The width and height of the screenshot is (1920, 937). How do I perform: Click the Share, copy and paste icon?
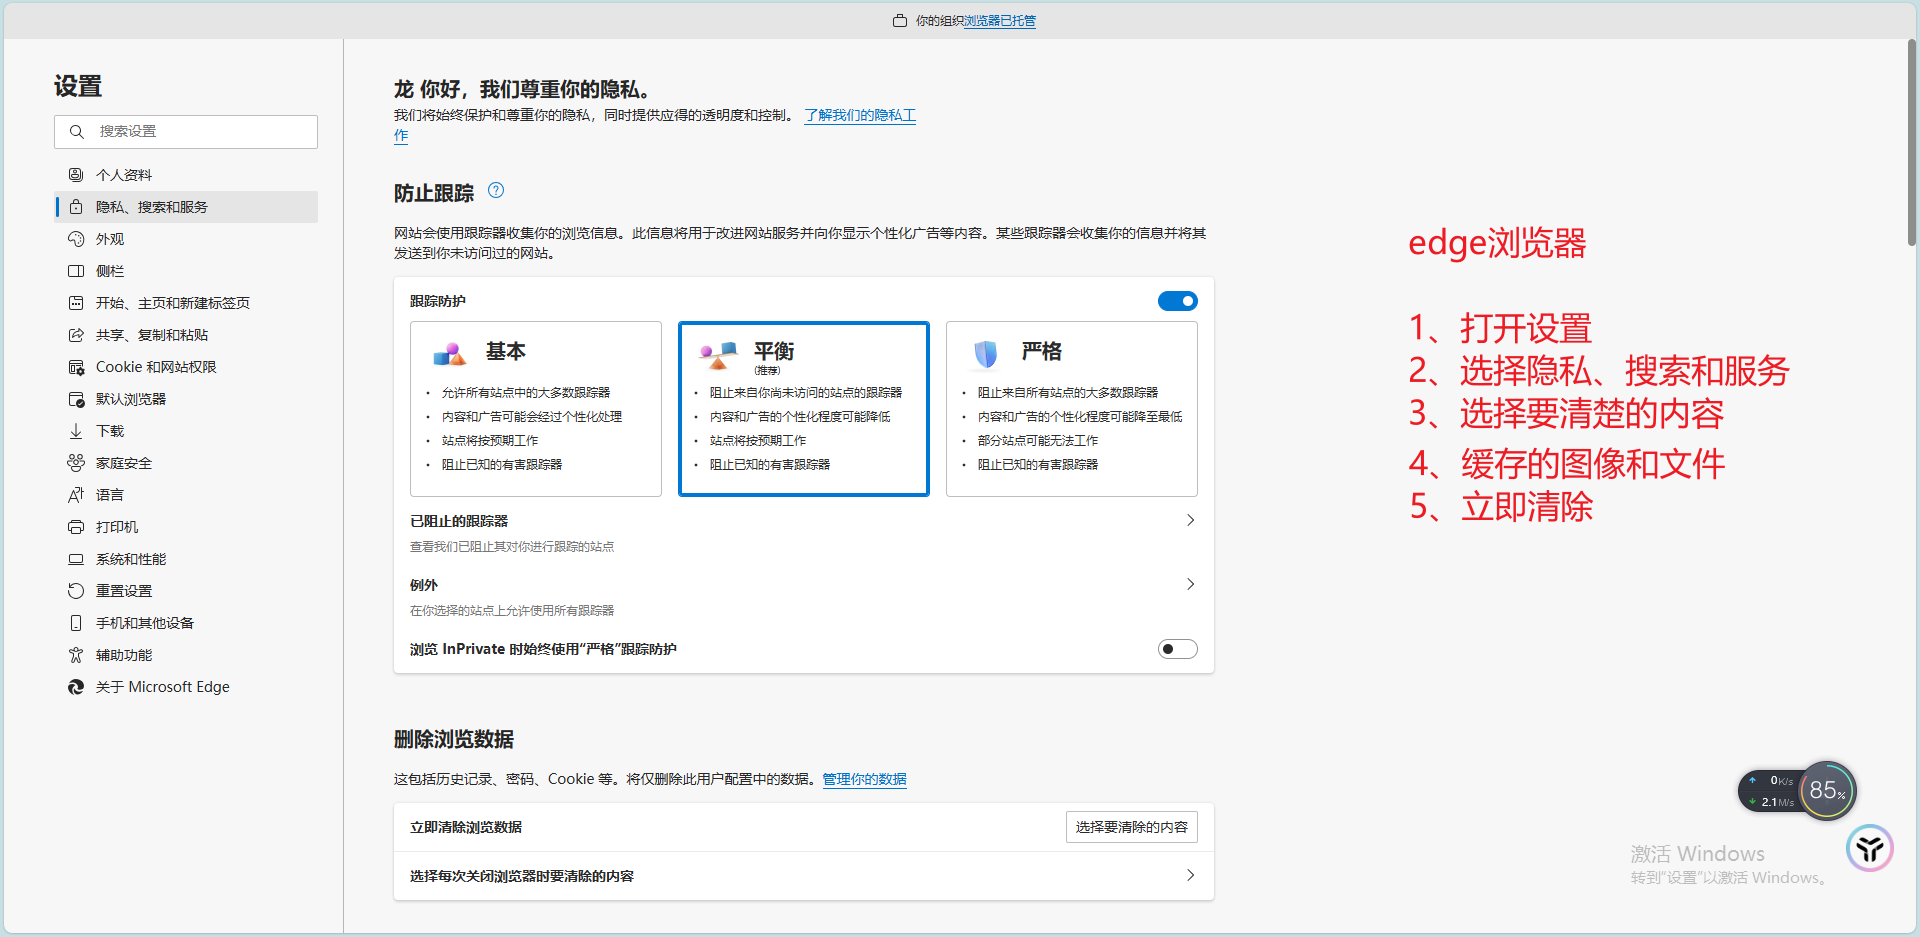[76, 335]
